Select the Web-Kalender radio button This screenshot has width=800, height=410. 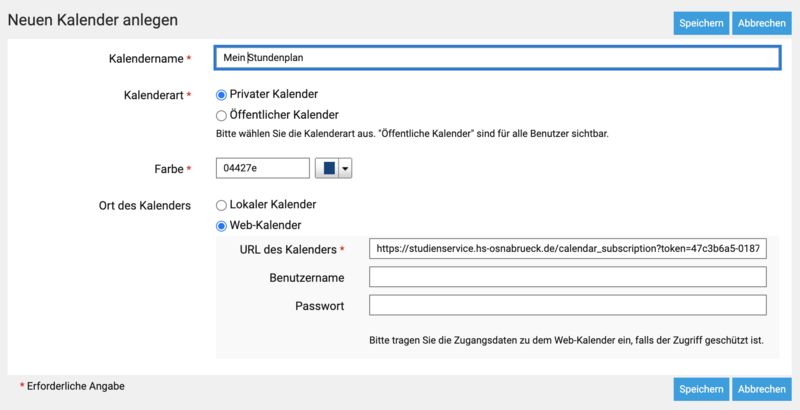coord(222,226)
